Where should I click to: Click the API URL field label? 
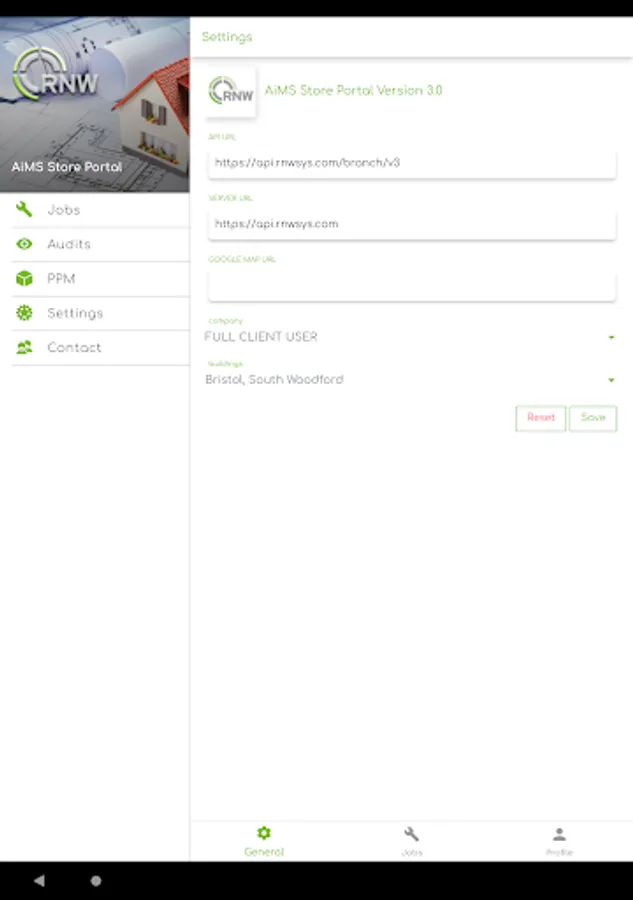pos(222,137)
